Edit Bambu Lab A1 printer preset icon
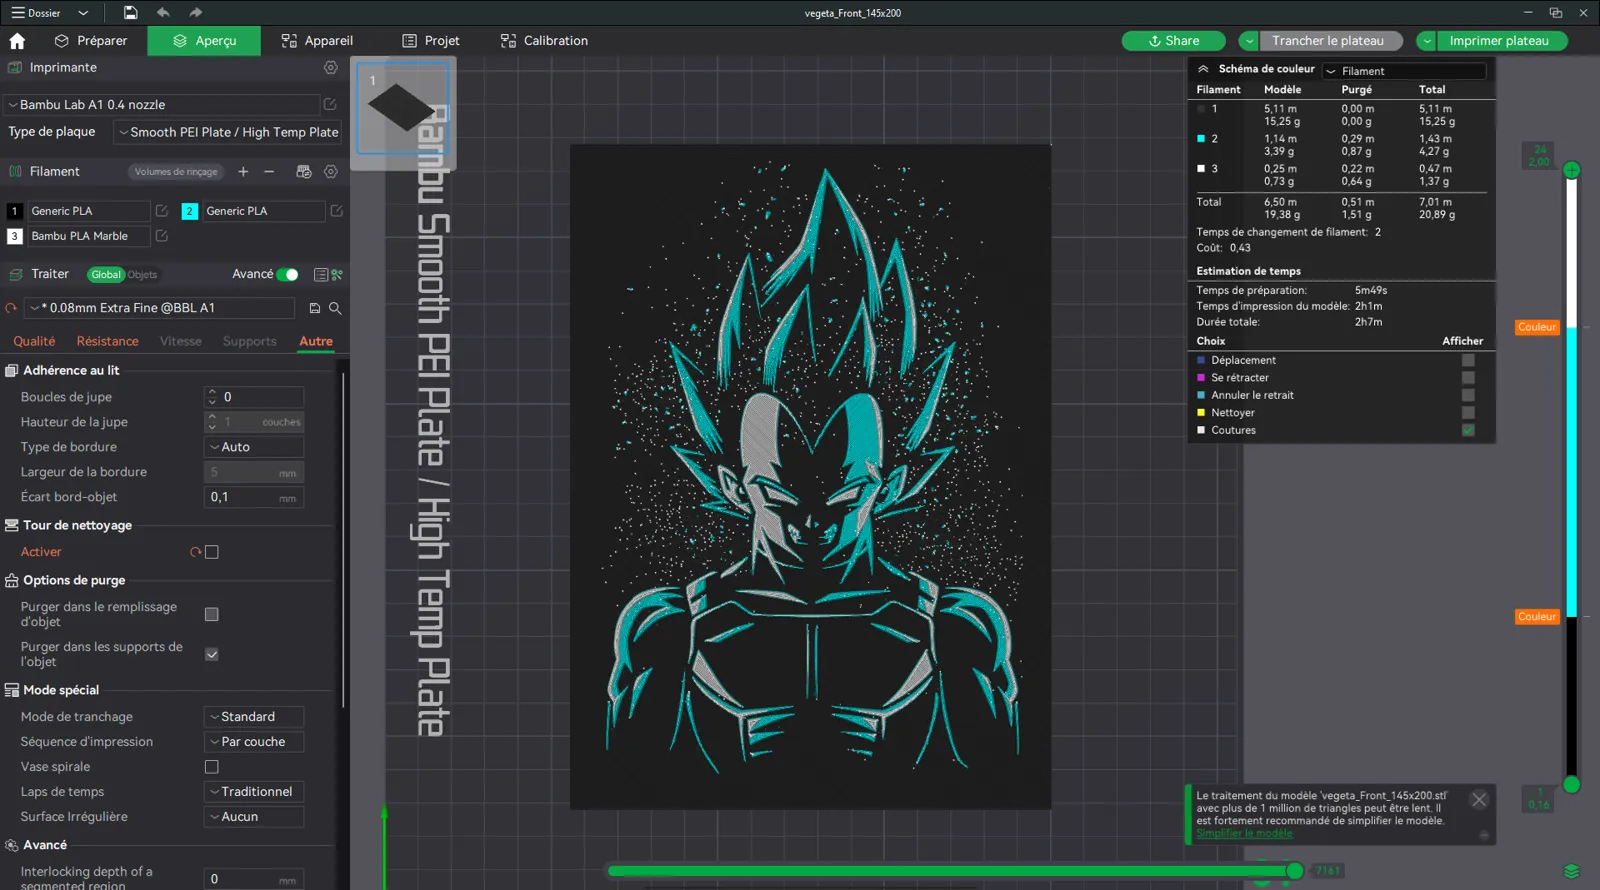1600x890 pixels. (x=330, y=104)
